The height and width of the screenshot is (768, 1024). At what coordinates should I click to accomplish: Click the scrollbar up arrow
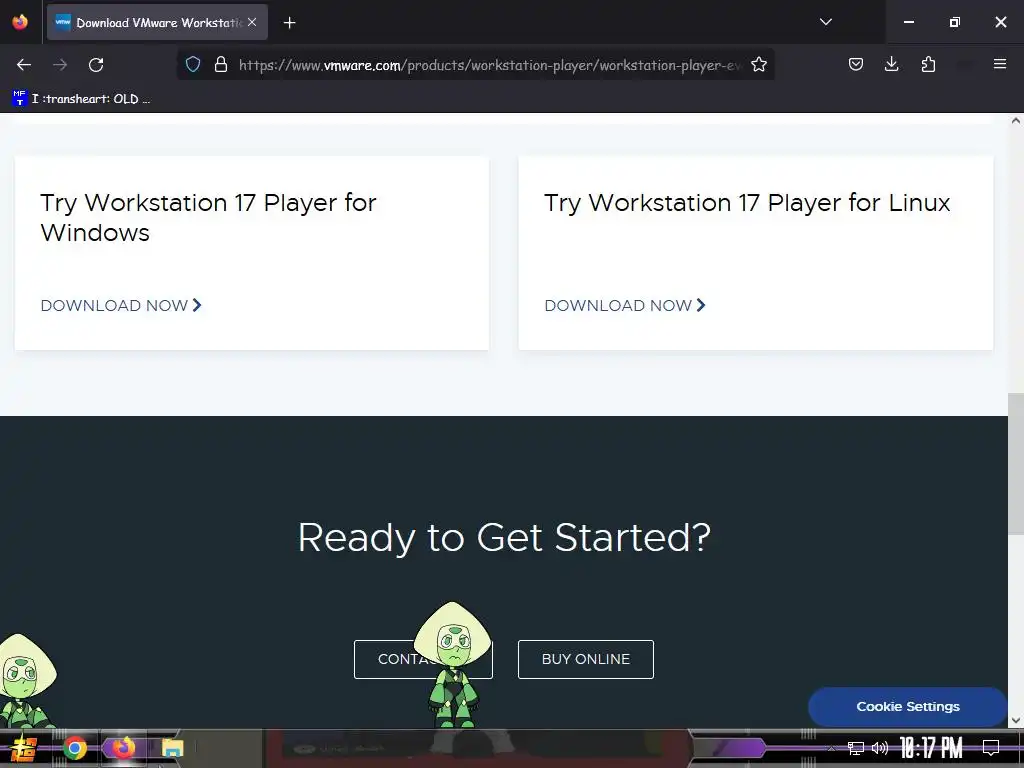[1016, 121]
